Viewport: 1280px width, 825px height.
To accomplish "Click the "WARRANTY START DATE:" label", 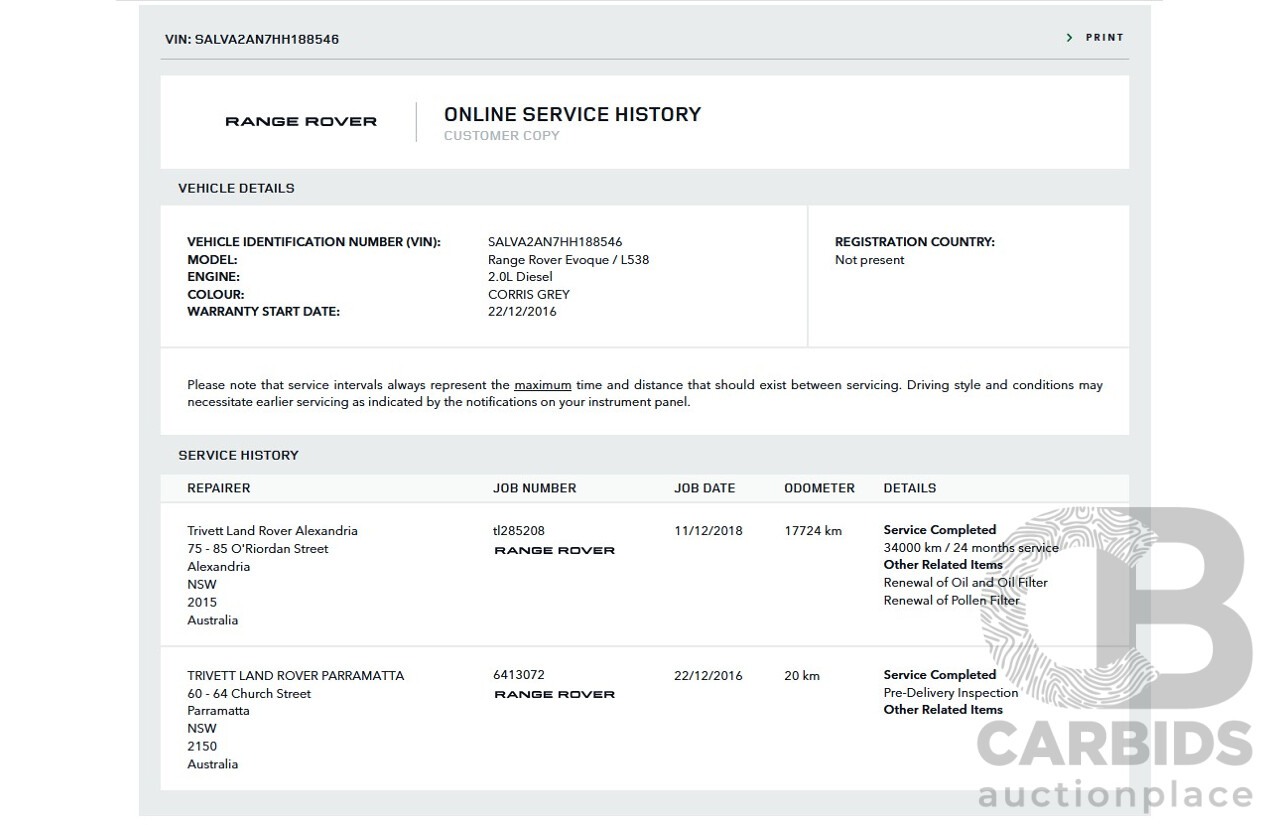I will click(x=264, y=312).
